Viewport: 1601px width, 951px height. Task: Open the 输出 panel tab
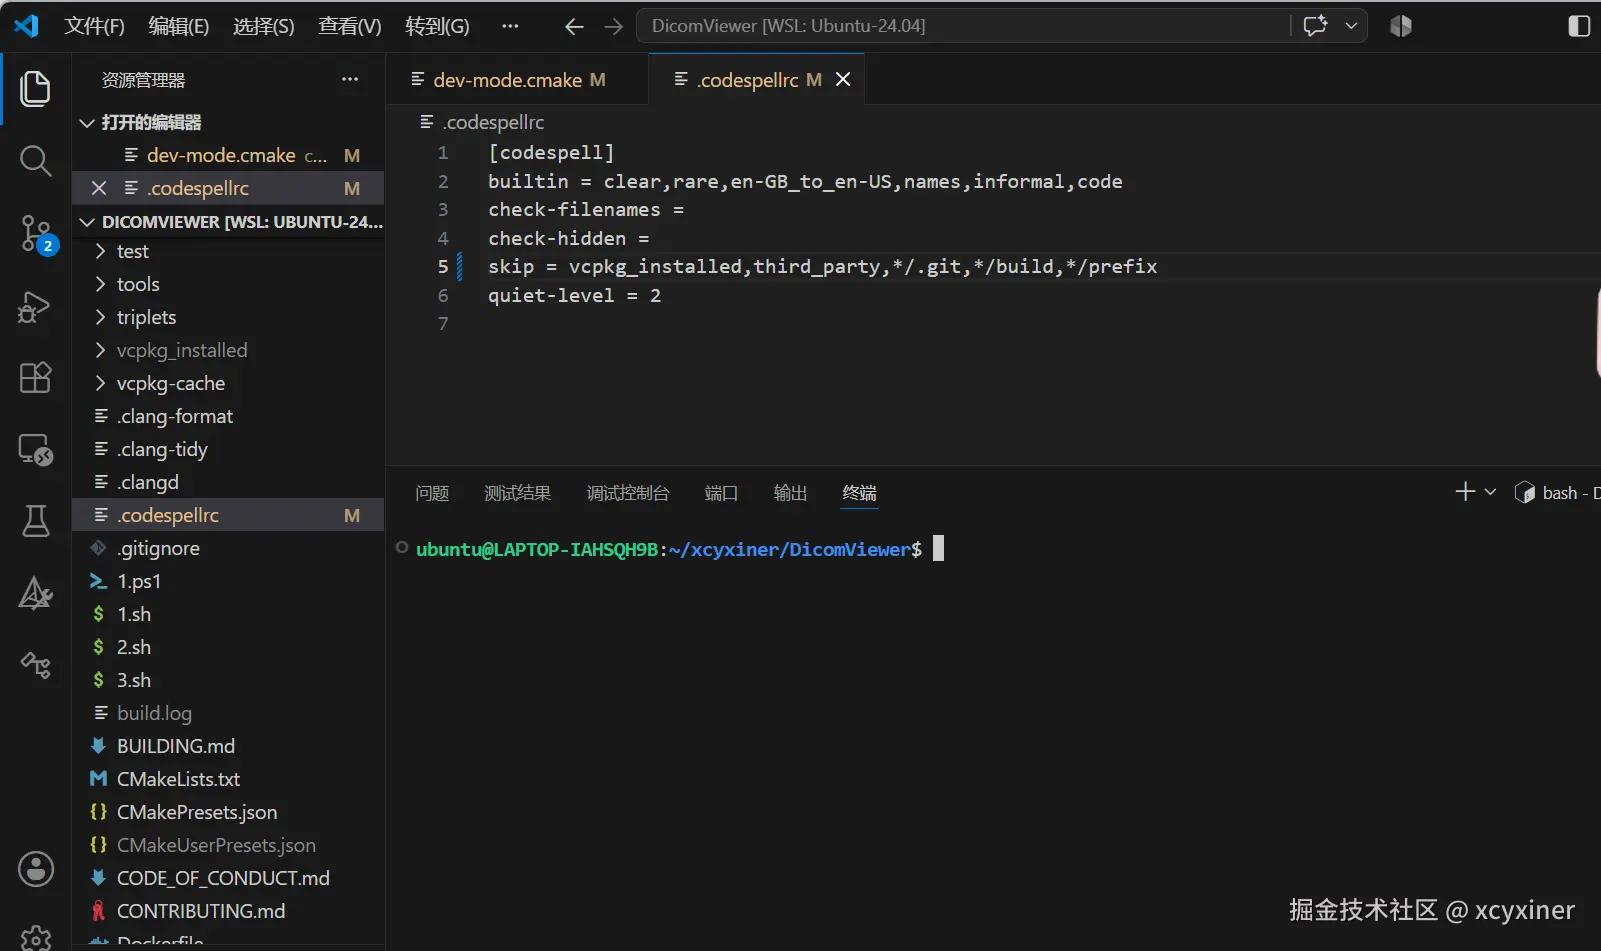click(x=790, y=493)
